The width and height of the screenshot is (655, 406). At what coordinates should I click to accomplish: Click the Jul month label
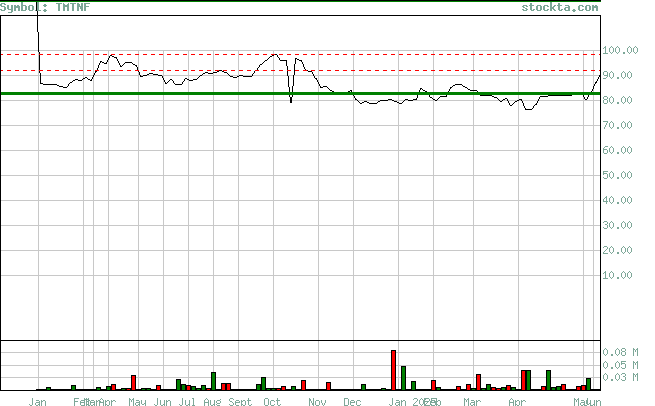[187, 402]
